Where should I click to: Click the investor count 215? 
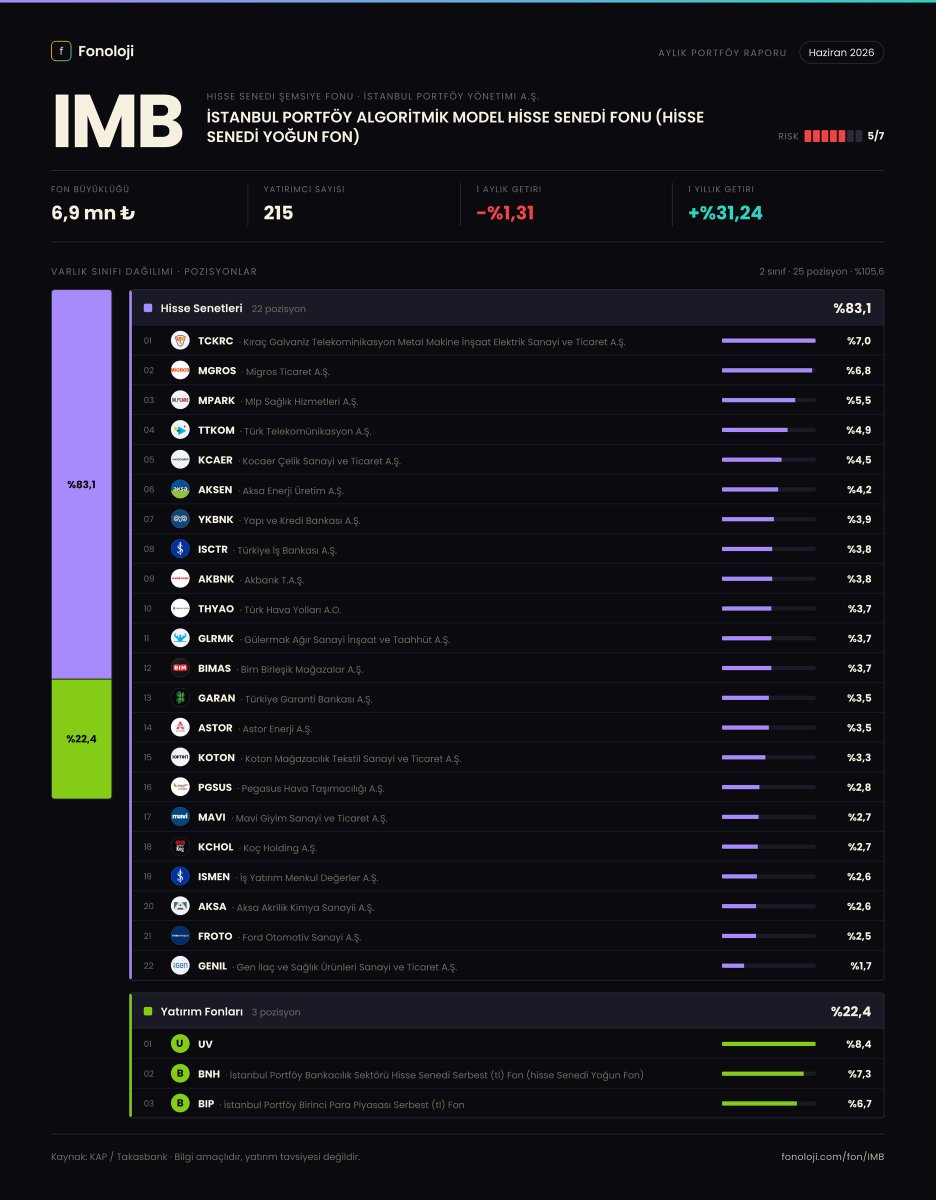pos(278,213)
